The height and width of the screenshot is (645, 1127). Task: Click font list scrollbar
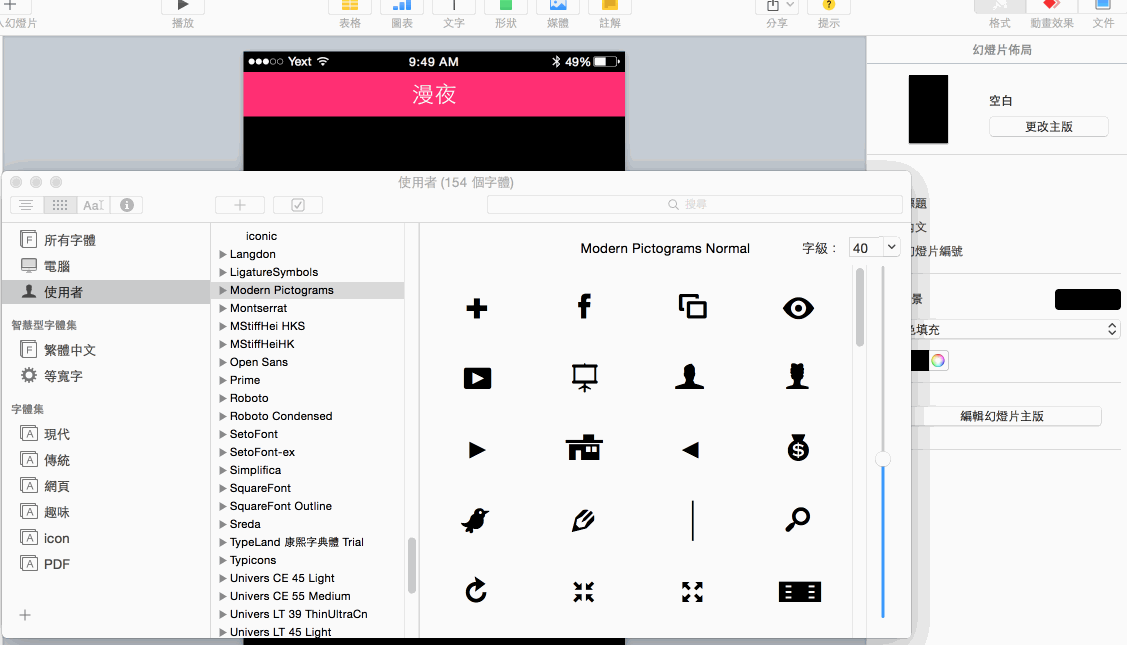click(412, 565)
